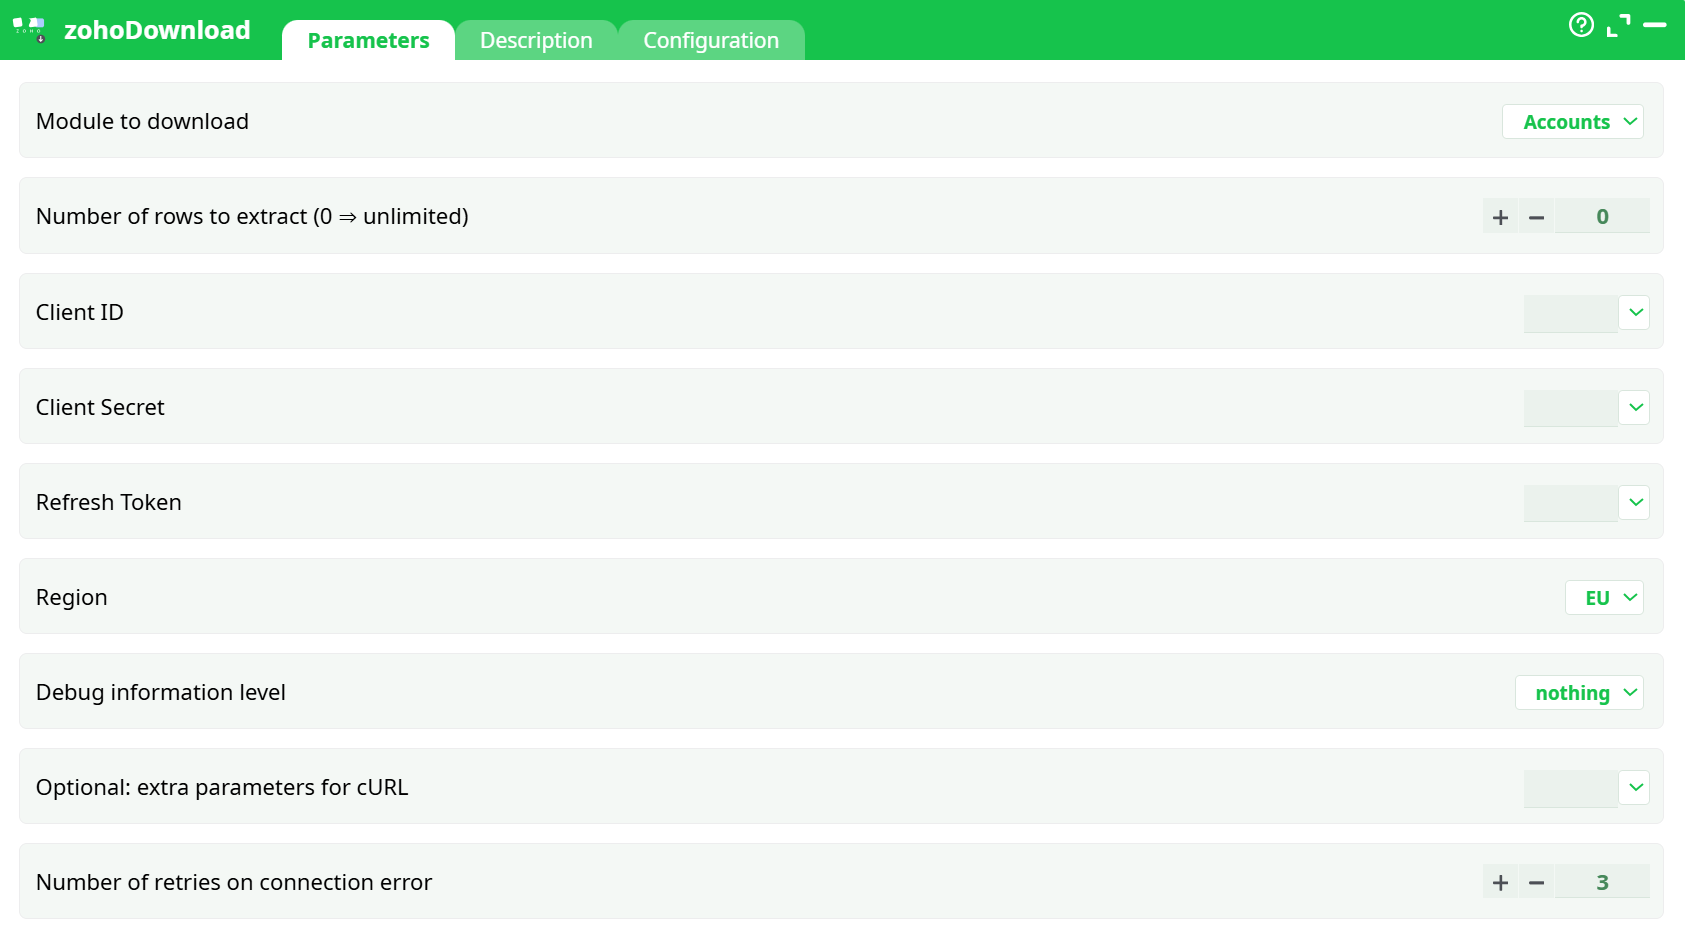Expand the Client ID selection chevron
Image resolution: width=1685 pixels, height=927 pixels.
point(1635,312)
